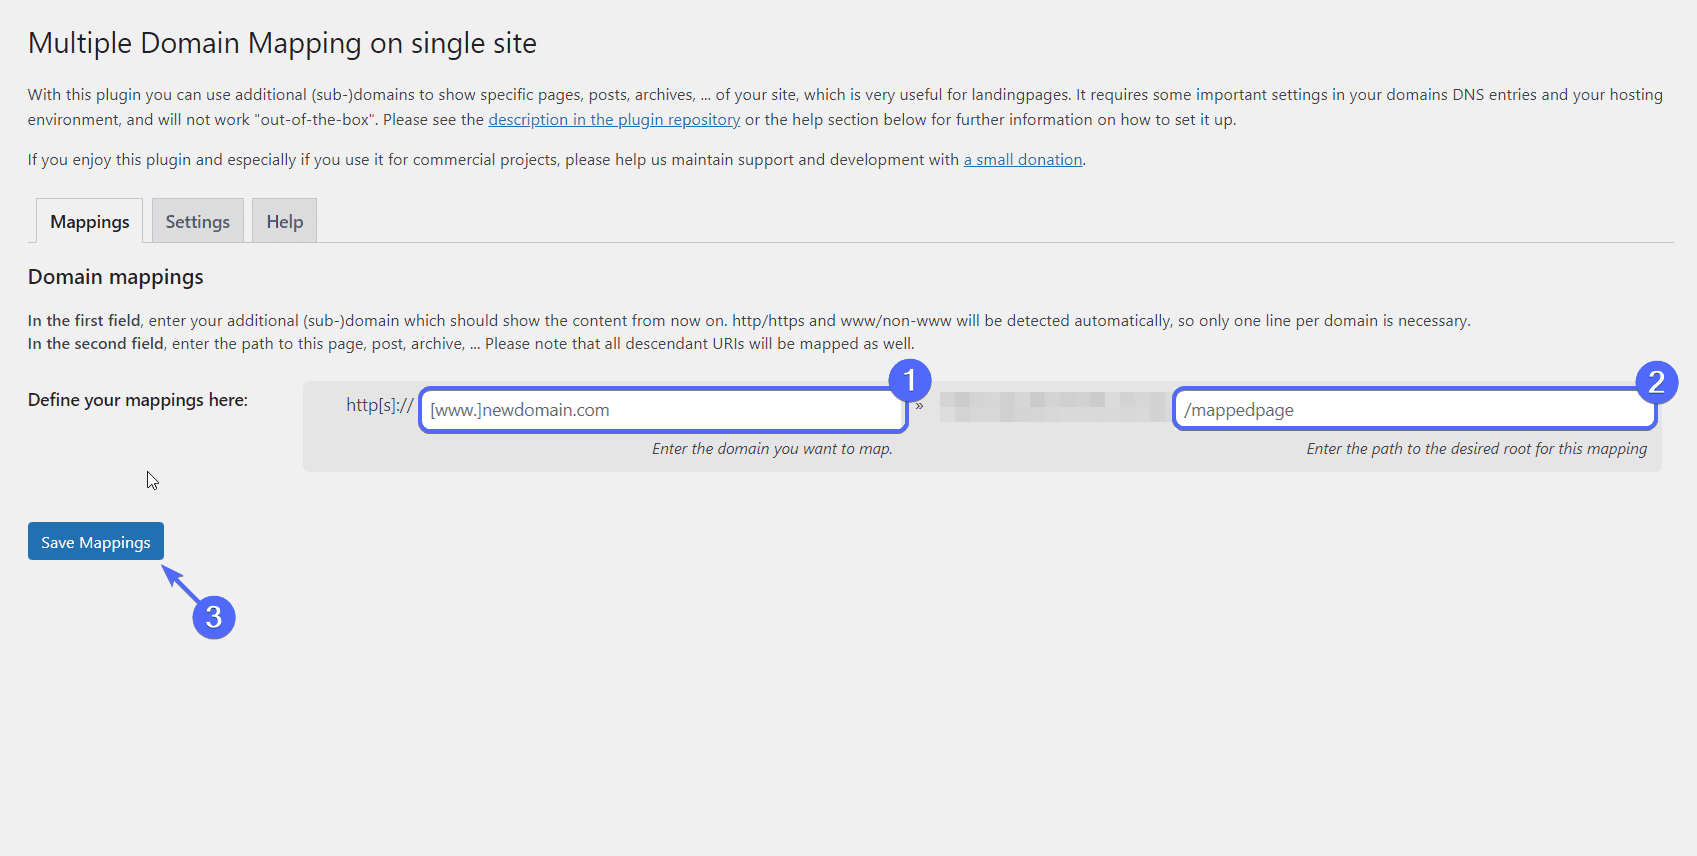
Task: Click the 'Enter the domain you want to map.' hint
Action: click(772, 449)
